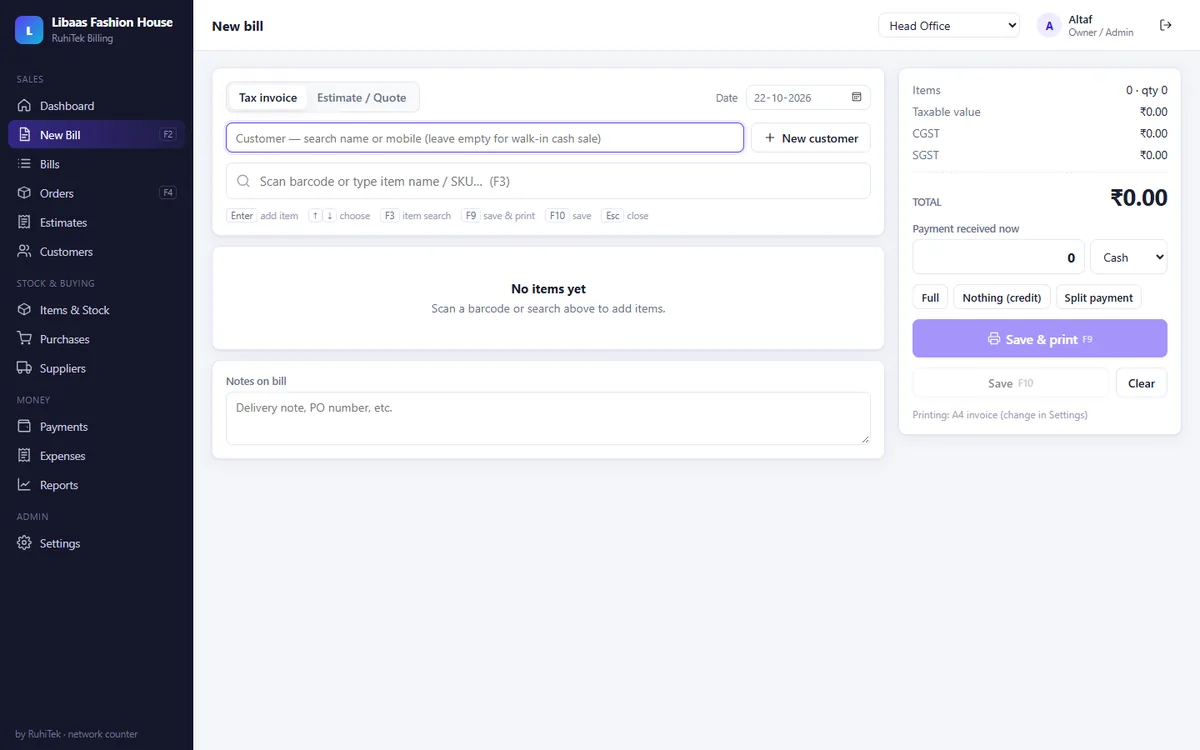
Task: Click the Estimates sheet icon
Action: 24,222
